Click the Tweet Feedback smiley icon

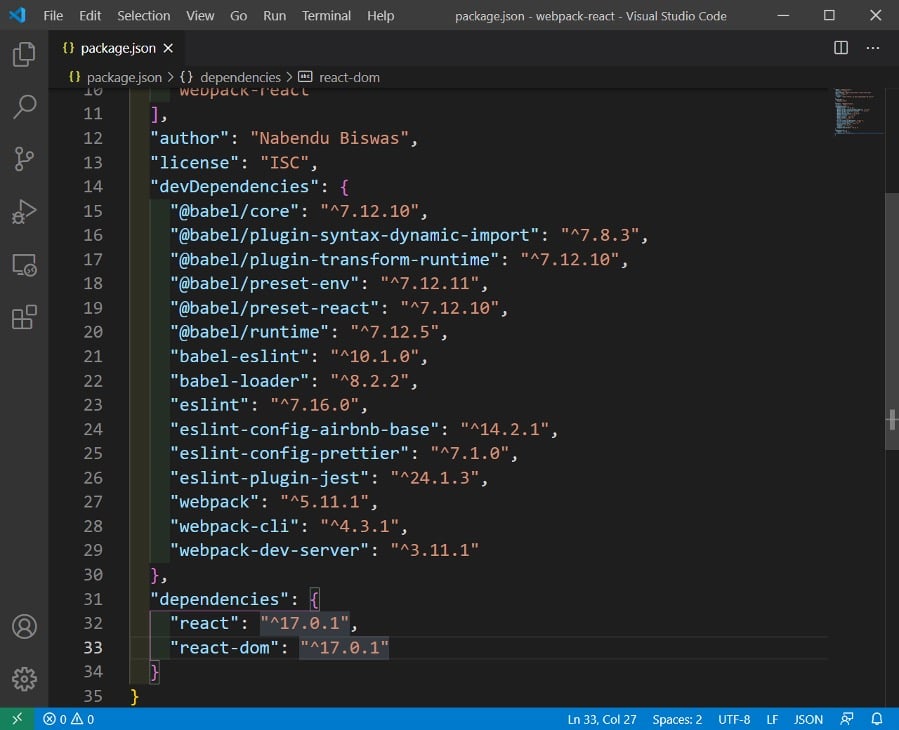(847, 718)
